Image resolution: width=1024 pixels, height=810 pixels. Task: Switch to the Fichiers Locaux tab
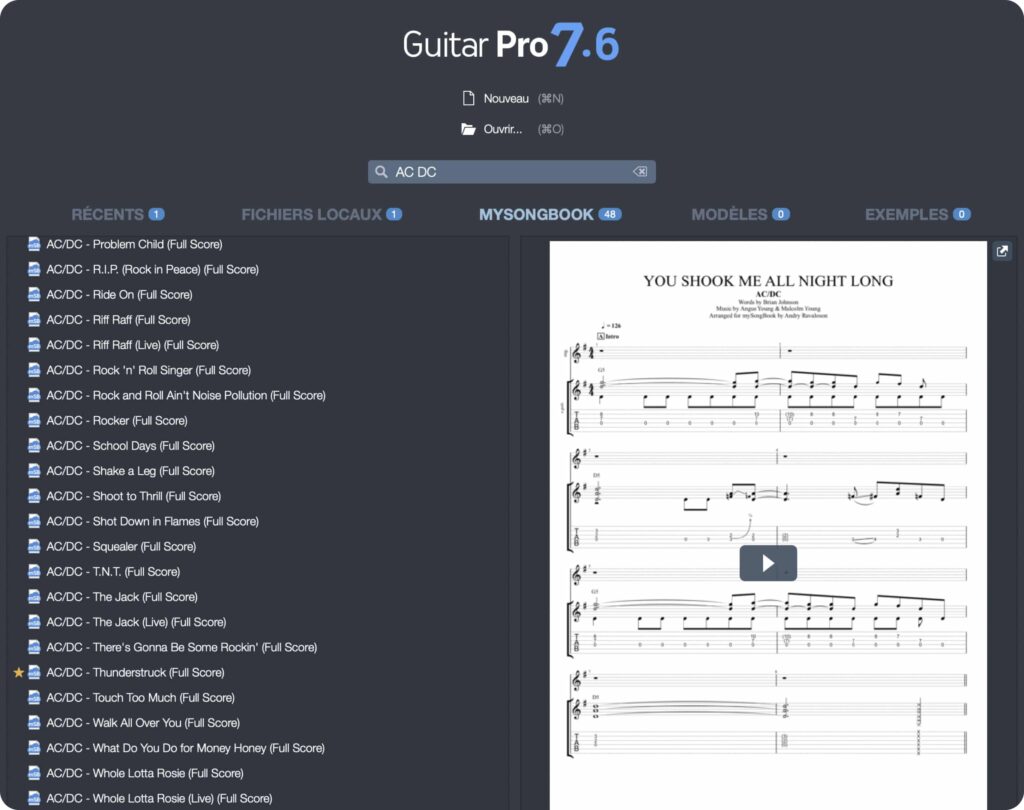click(321, 214)
